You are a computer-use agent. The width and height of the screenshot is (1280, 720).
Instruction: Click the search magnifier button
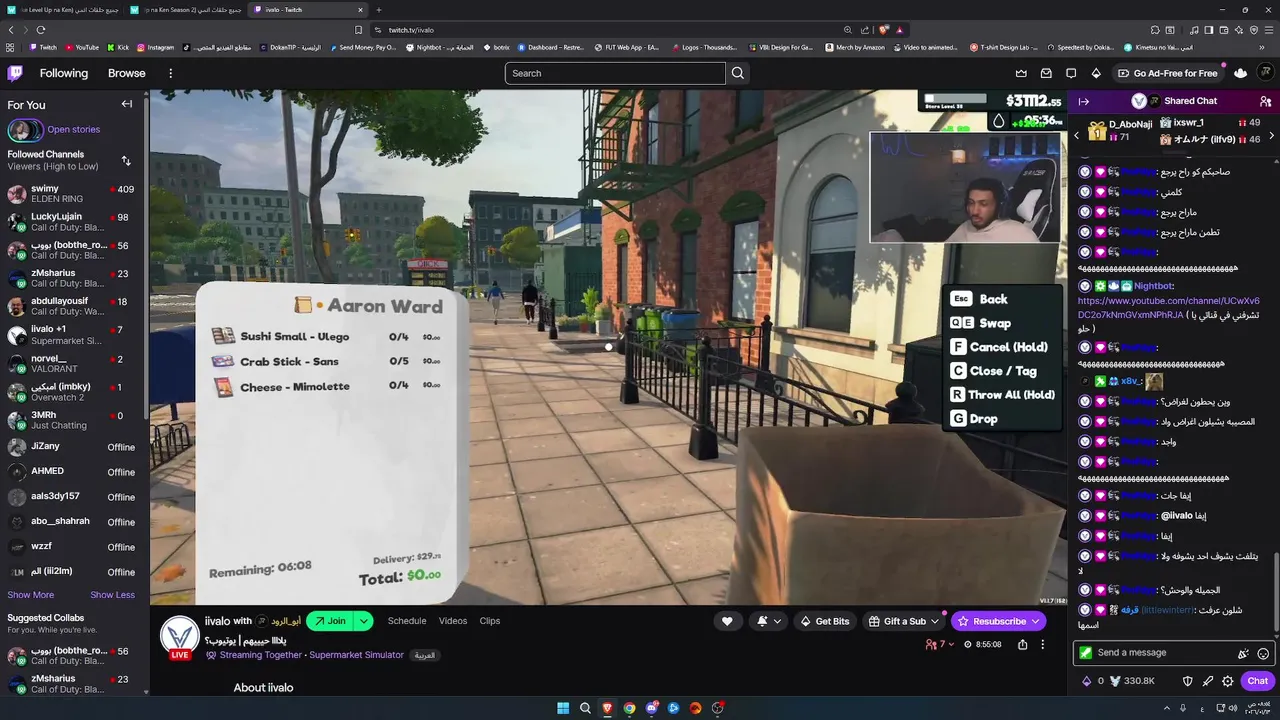point(738,73)
